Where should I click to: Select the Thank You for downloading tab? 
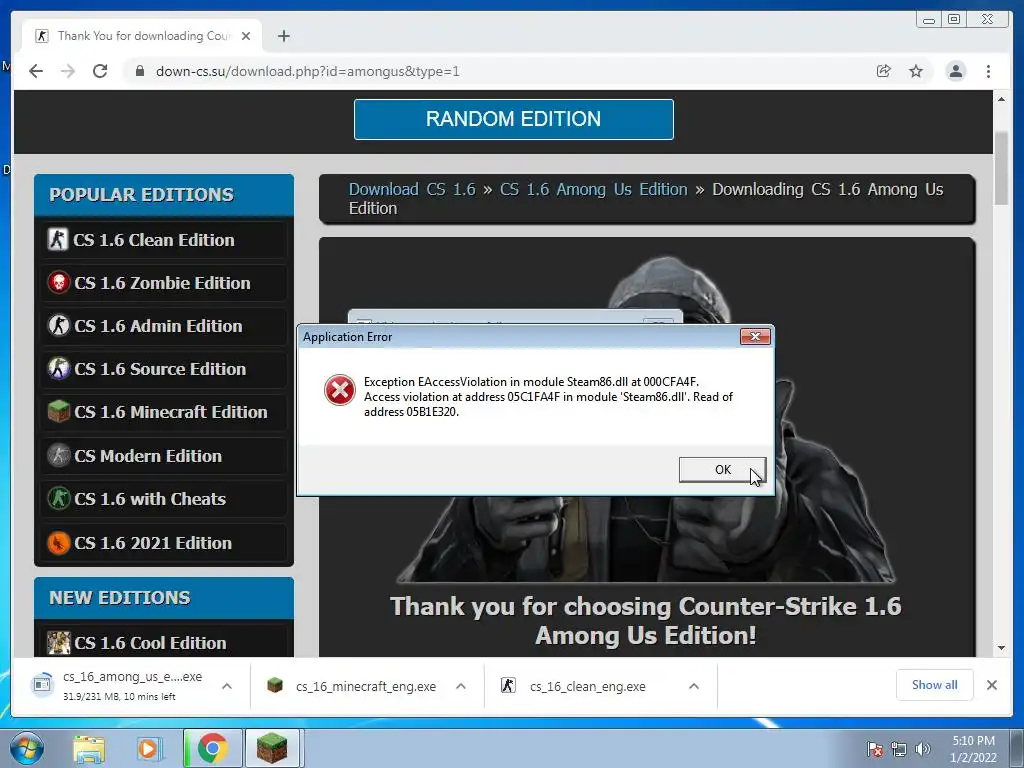tap(142, 36)
